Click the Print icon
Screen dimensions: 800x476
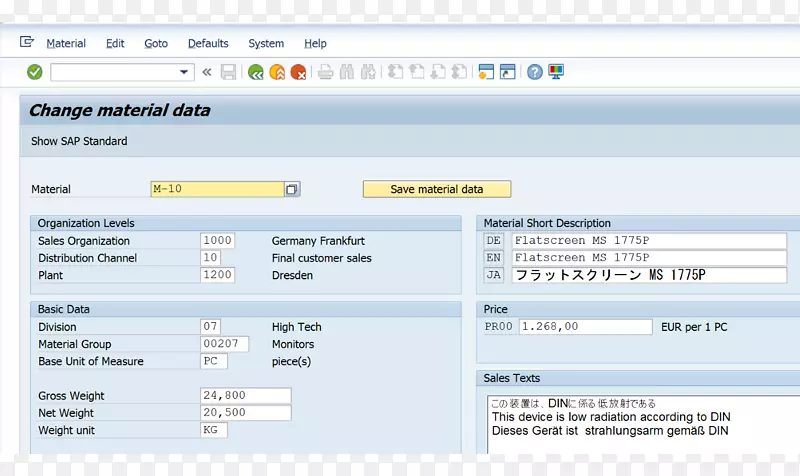pos(325,72)
